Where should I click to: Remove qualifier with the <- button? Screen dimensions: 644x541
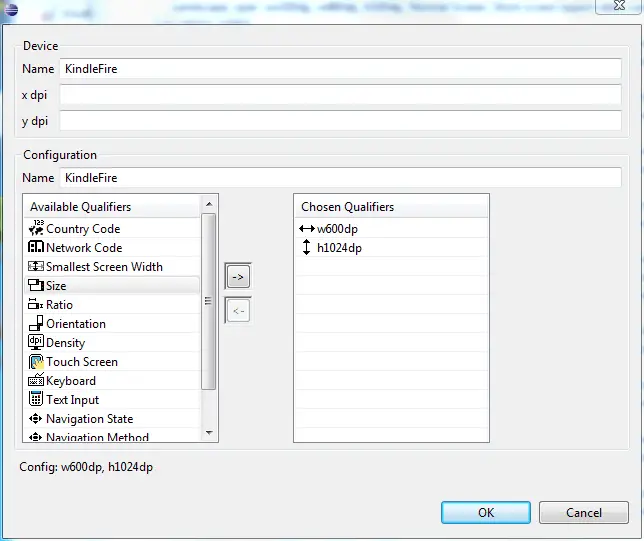click(x=238, y=311)
